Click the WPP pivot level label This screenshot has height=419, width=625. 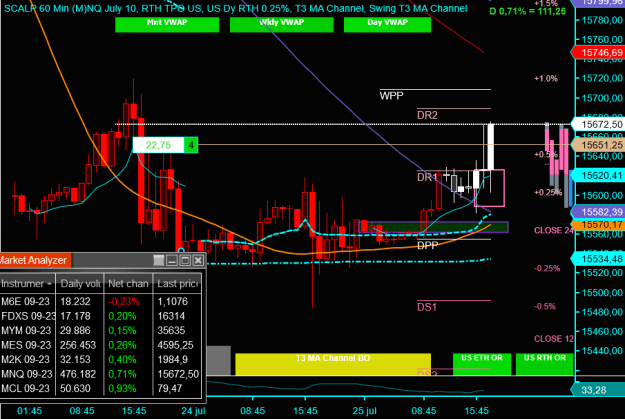pyautogui.click(x=391, y=96)
